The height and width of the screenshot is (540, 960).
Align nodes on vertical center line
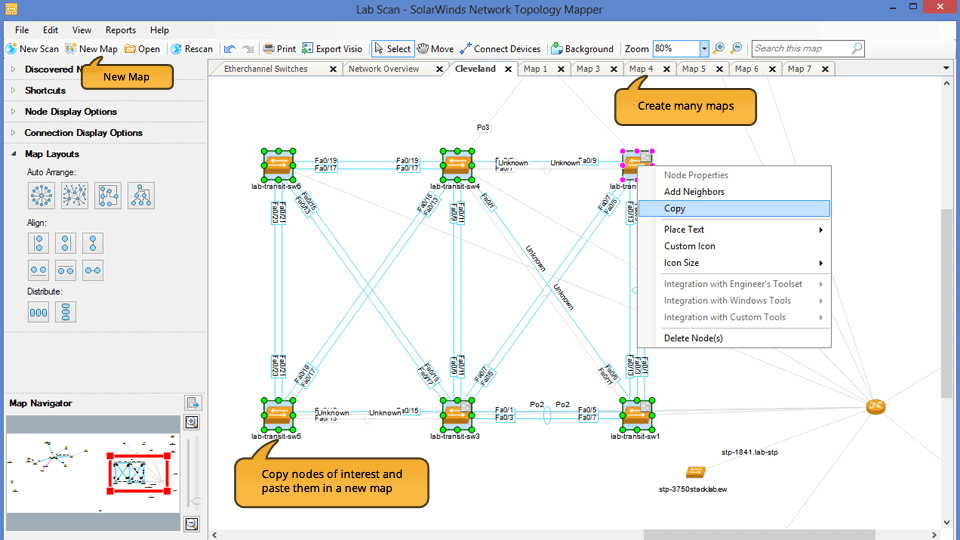[92, 243]
